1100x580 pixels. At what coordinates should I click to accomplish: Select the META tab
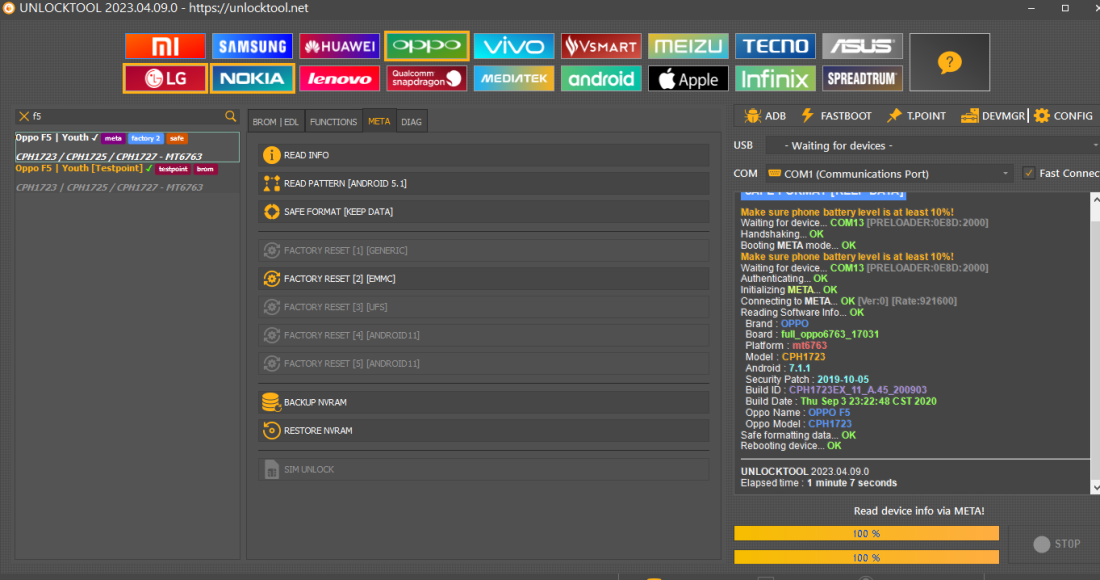pos(379,121)
